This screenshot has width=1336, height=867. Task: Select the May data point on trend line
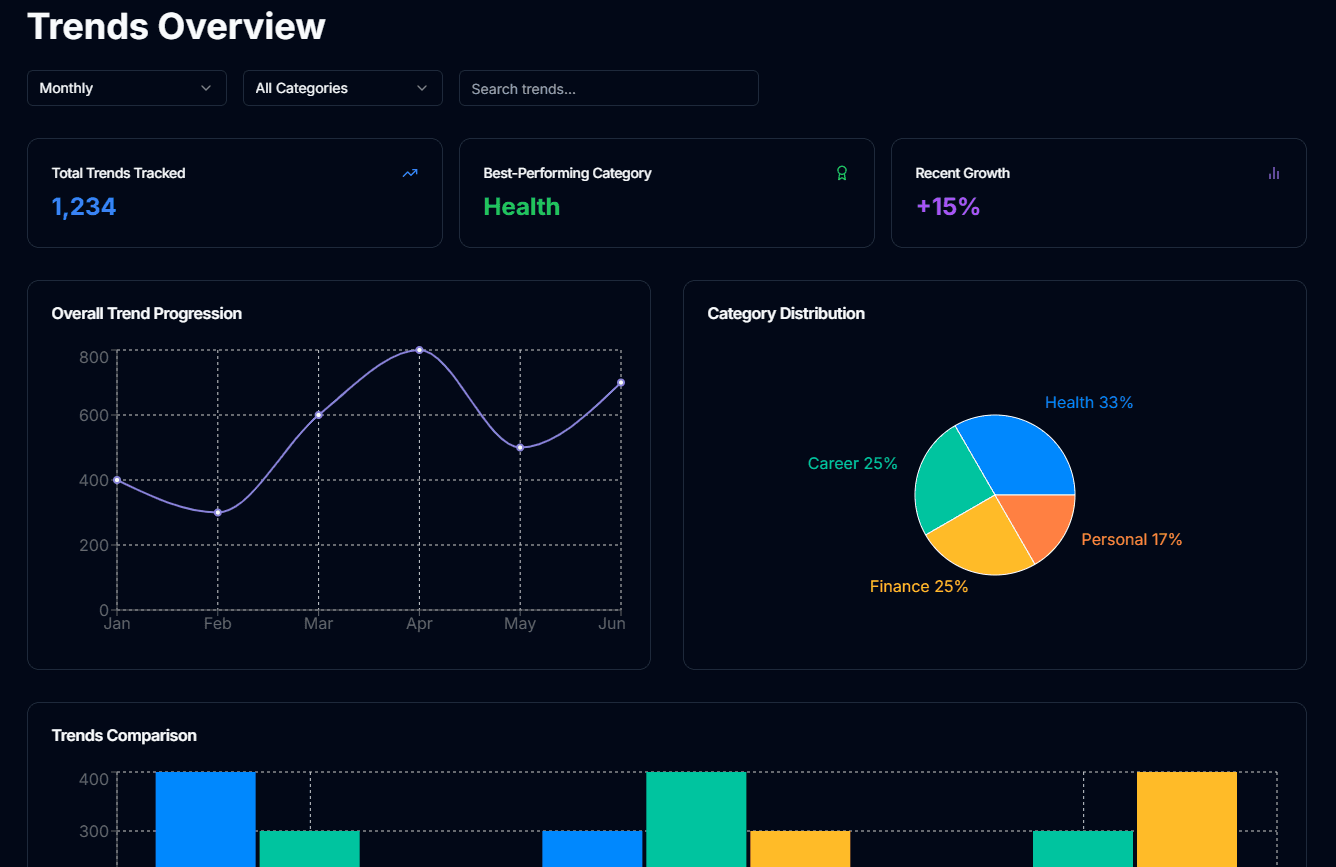(x=520, y=447)
